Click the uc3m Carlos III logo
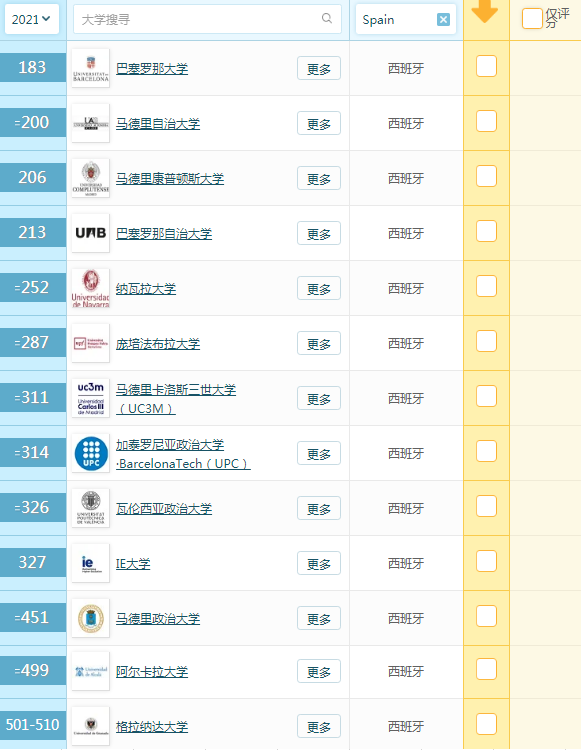 [90, 398]
